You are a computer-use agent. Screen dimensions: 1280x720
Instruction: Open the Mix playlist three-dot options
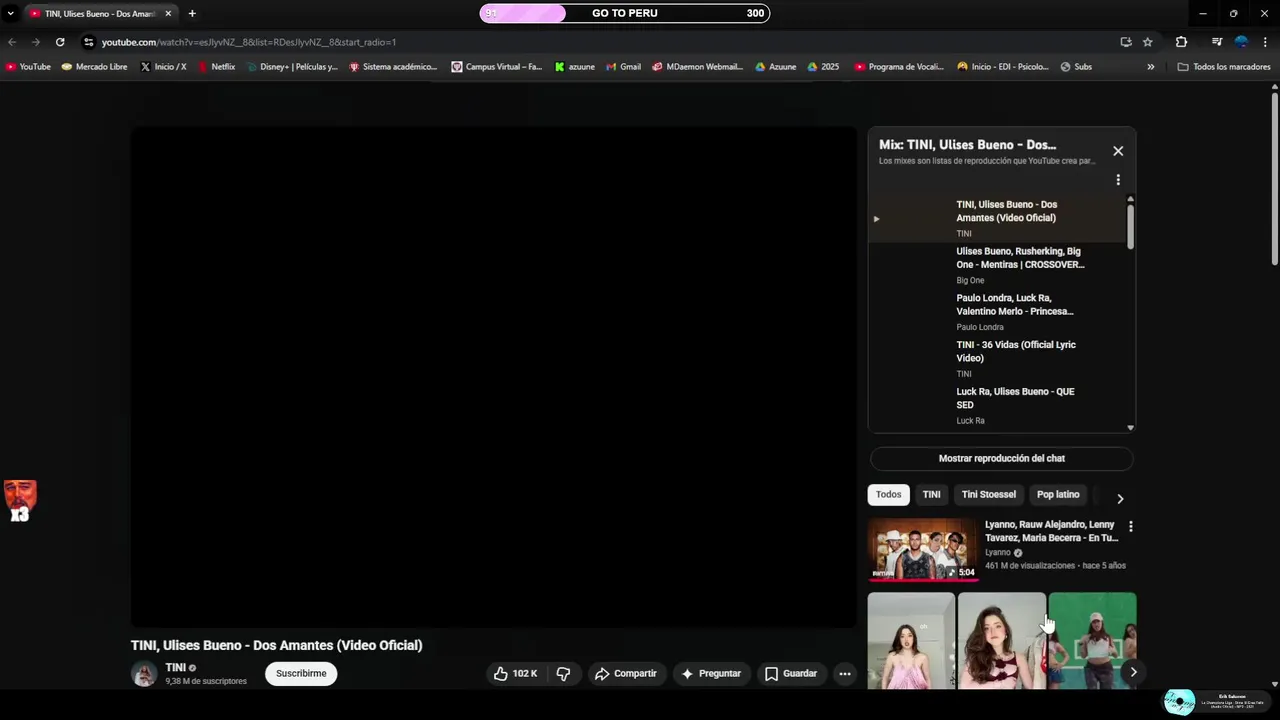coord(1118,180)
